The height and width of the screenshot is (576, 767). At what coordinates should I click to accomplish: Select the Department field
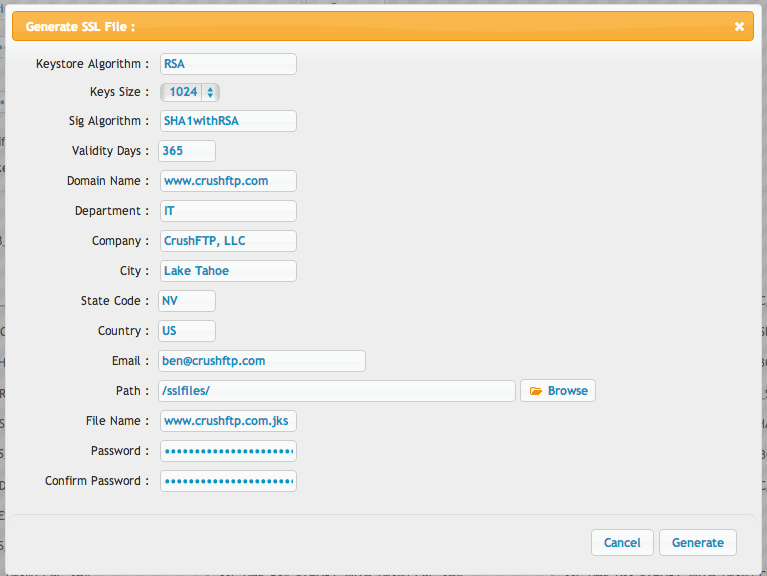coord(228,211)
